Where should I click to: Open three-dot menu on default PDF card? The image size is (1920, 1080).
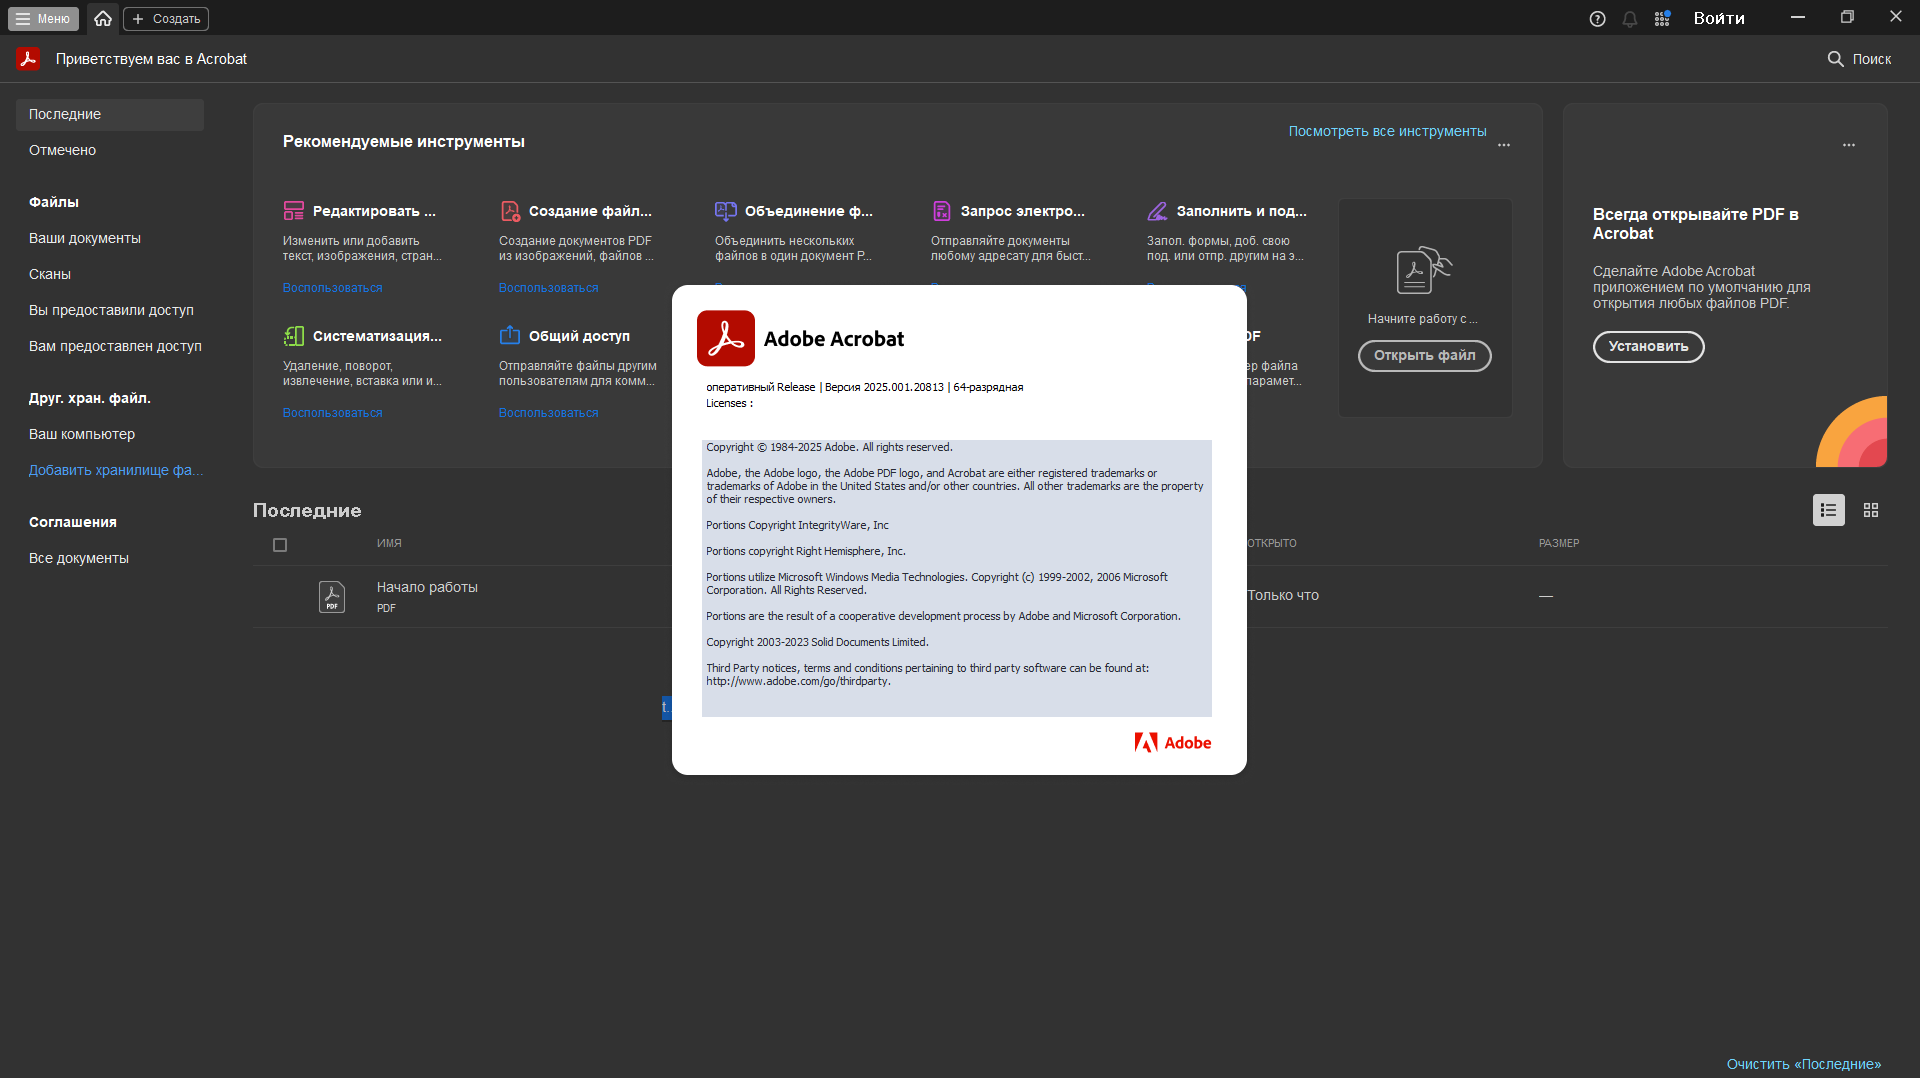(1849, 145)
